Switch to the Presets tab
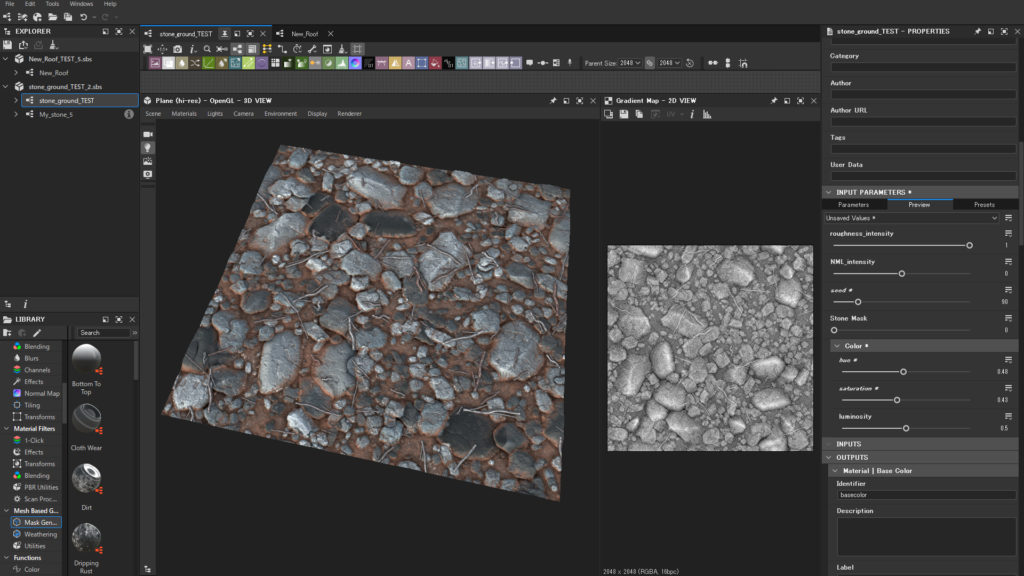1024x576 pixels. (x=984, y=205)
